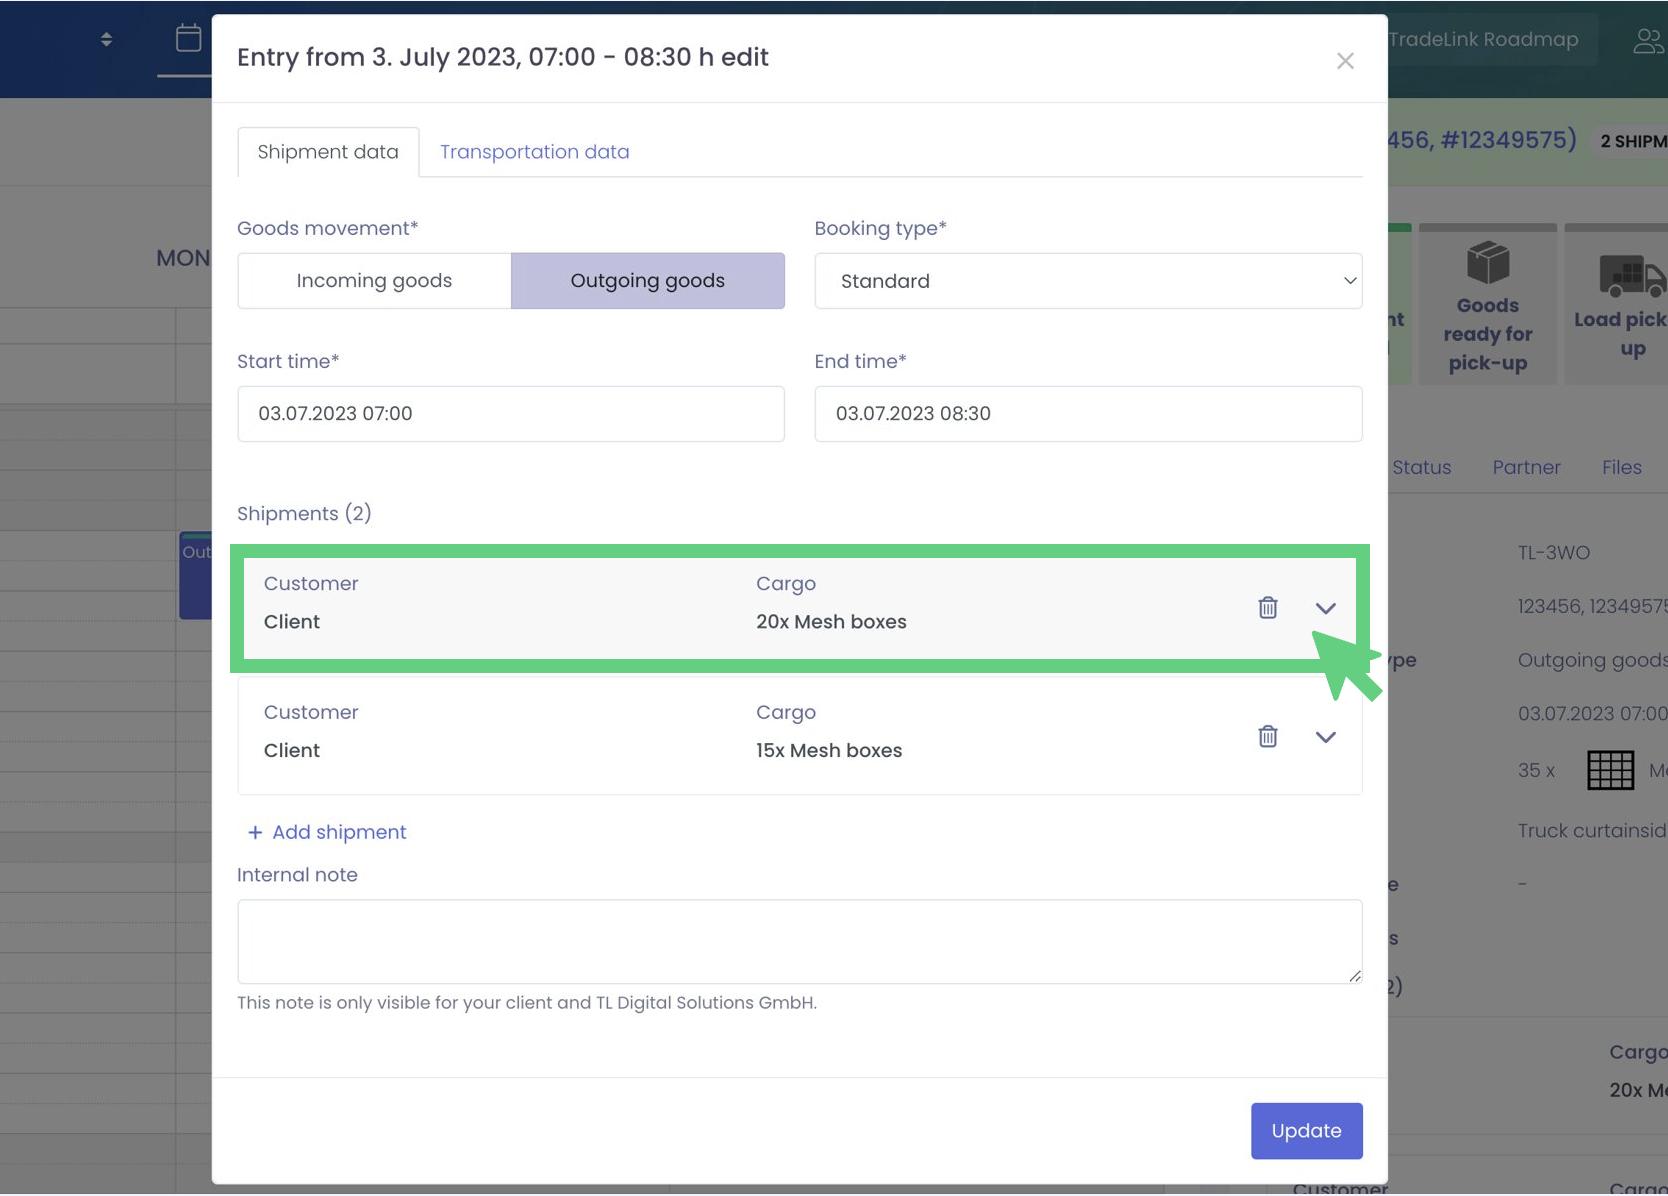The height and width of the screenshot is (1196, 1668).
Task: Click the Goods ready for pick-up icon
Action: 1487,264
